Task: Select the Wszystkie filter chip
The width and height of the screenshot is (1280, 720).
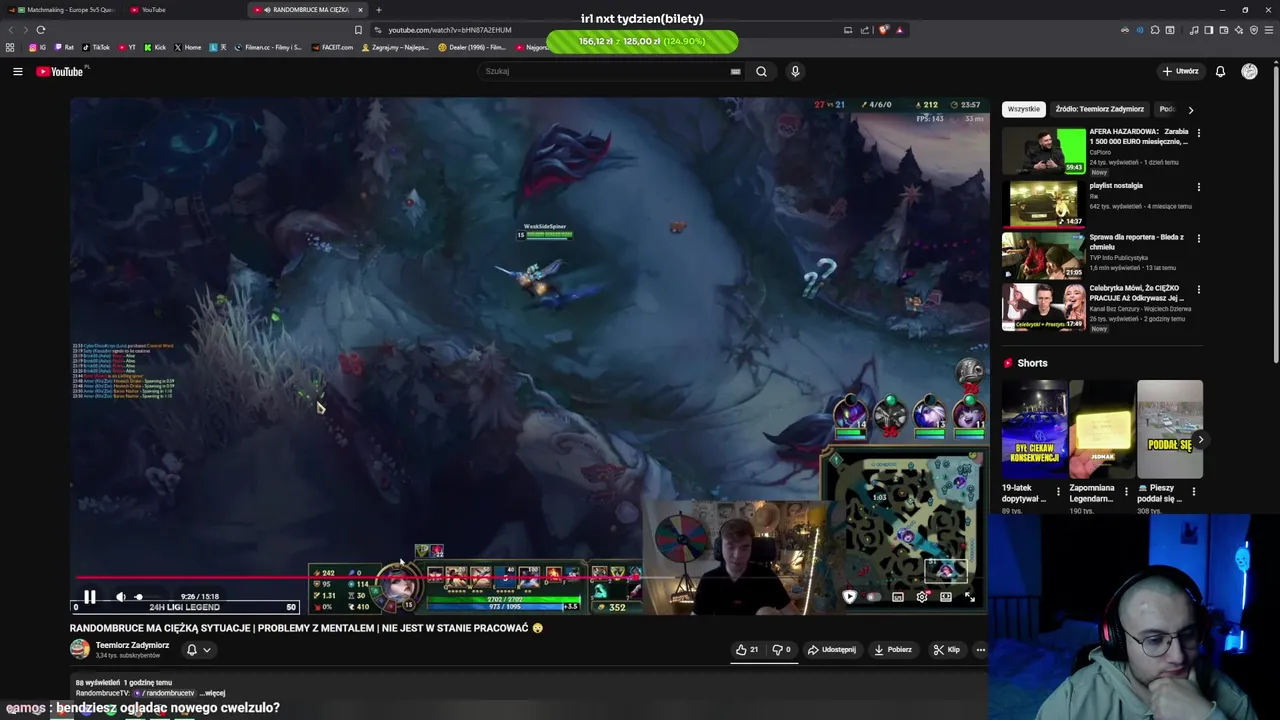Action: pos(1023,109)
